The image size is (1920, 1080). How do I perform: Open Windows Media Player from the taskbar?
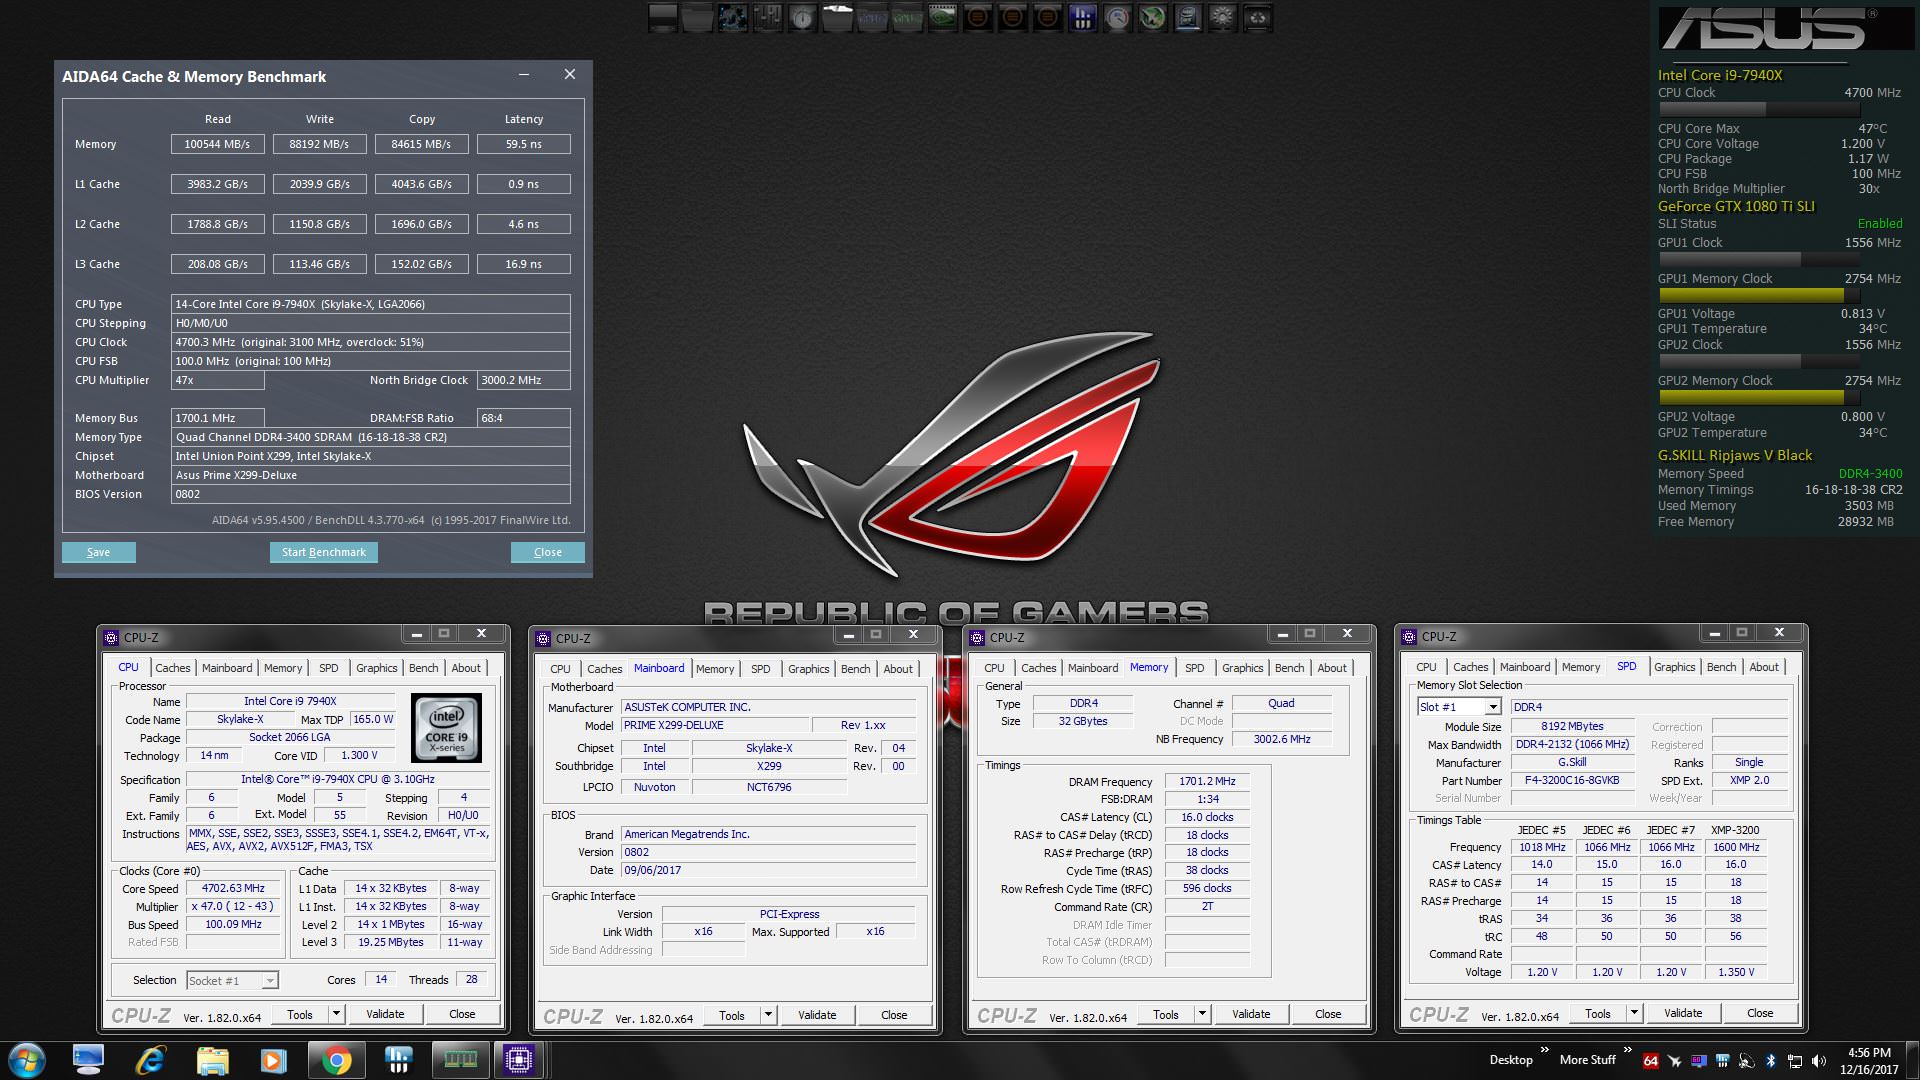click(273, 1060)
